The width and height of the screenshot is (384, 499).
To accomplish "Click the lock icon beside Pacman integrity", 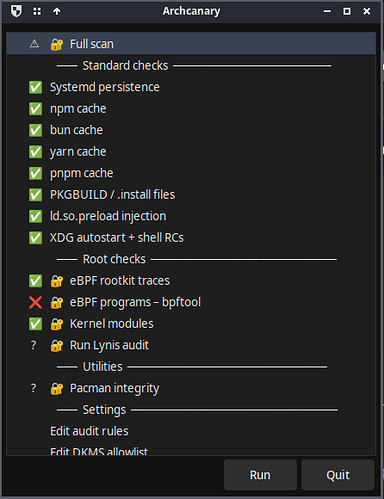I will pos(57,388).
